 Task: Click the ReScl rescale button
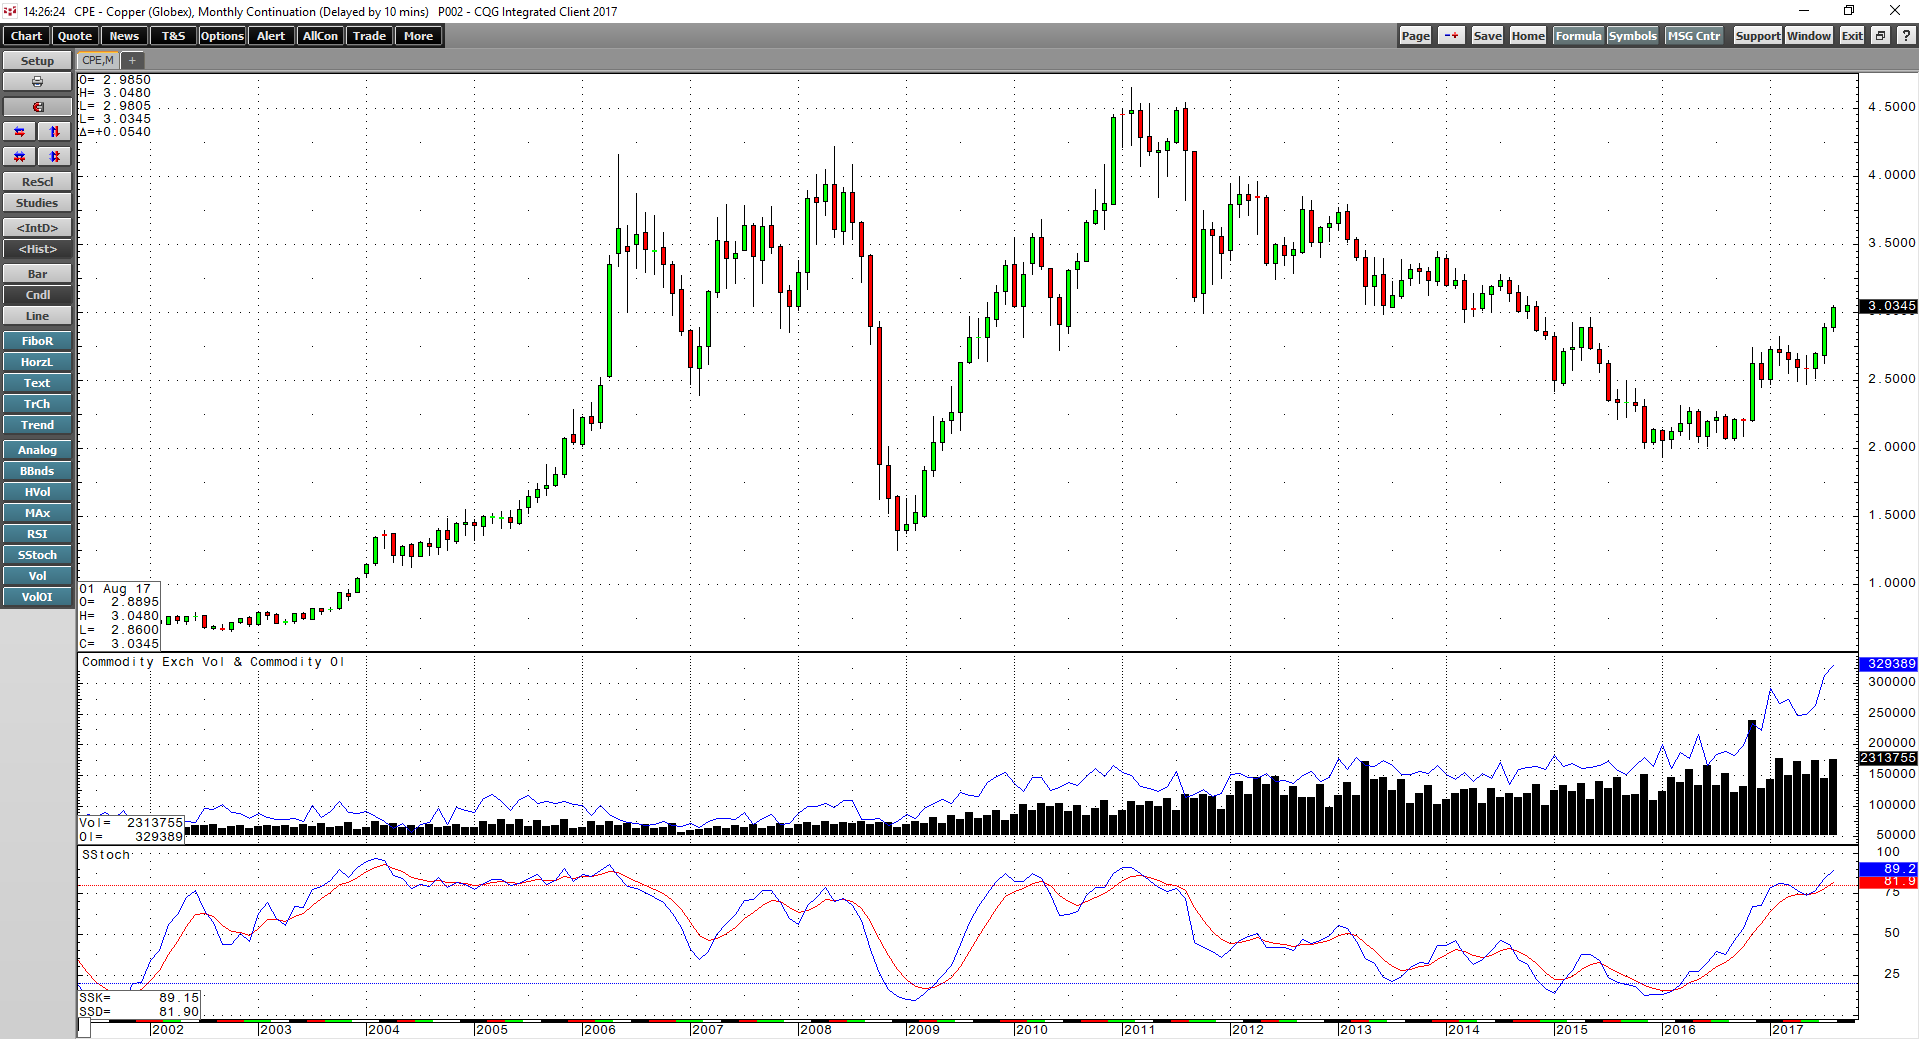tap(37, 181)
